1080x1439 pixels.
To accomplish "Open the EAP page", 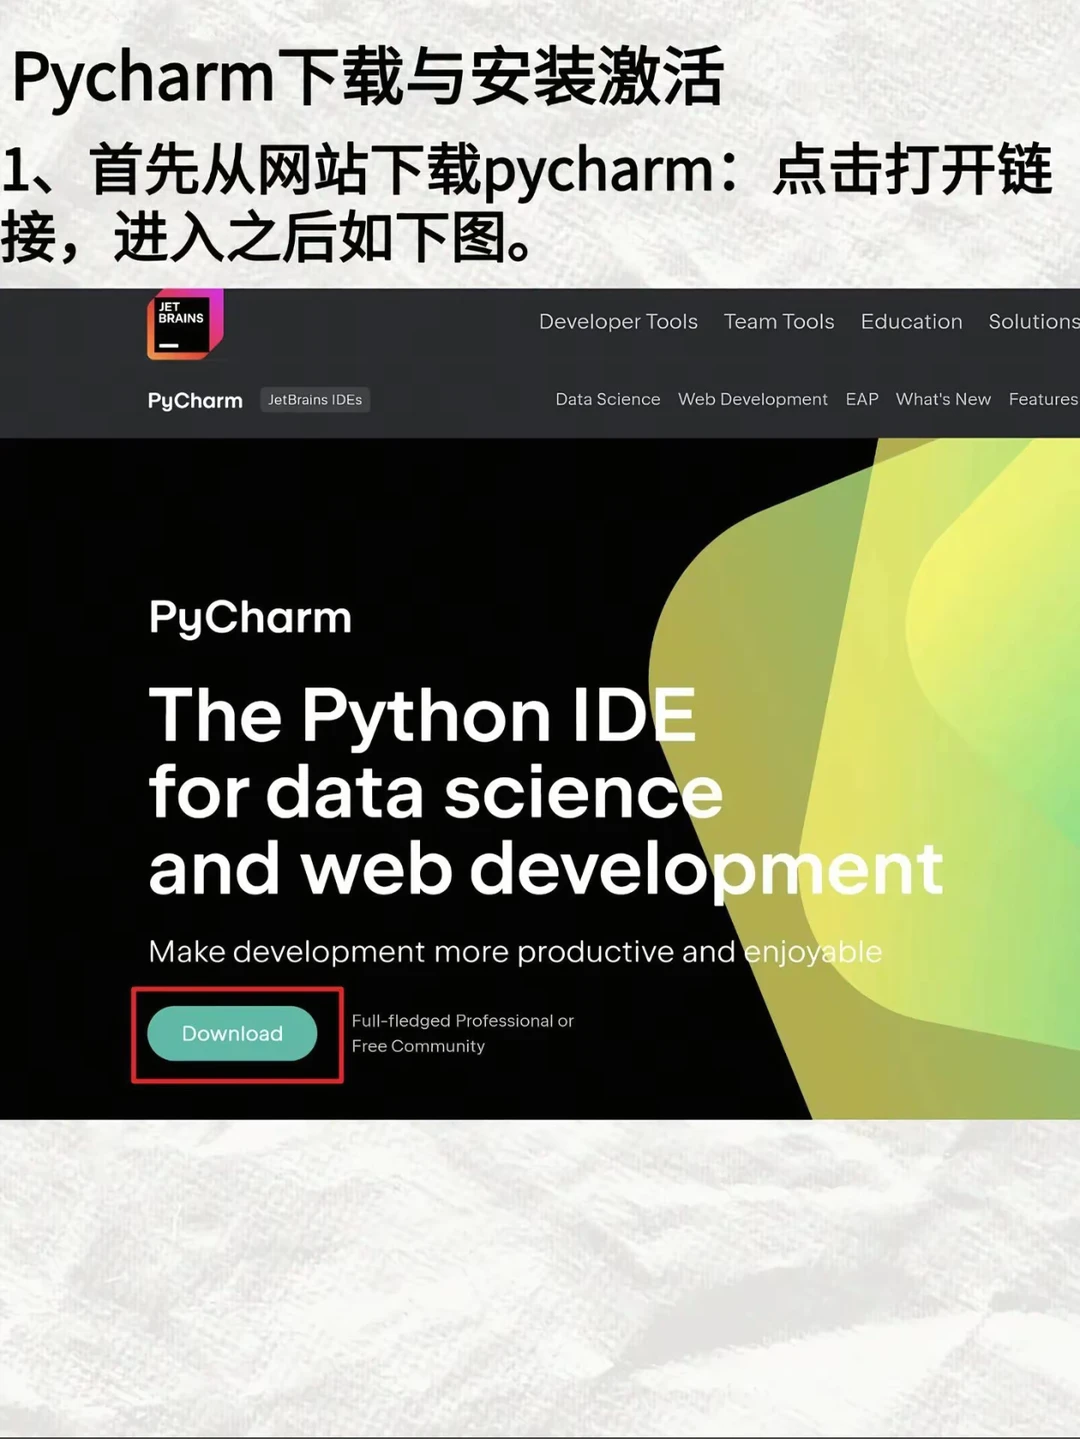I will [x=862, y=399].
